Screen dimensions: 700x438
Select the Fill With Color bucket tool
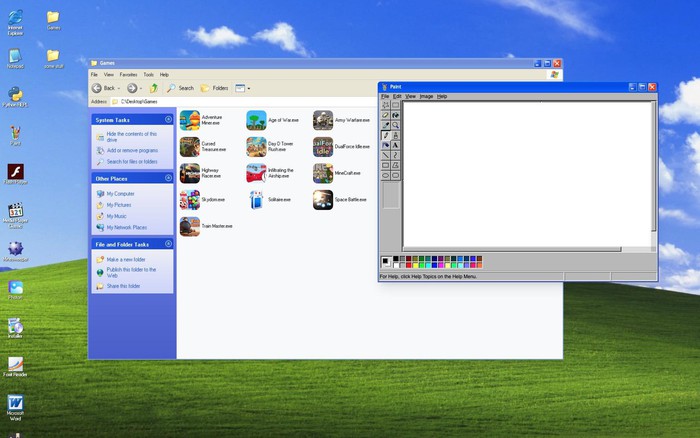[x=396, y=115]
